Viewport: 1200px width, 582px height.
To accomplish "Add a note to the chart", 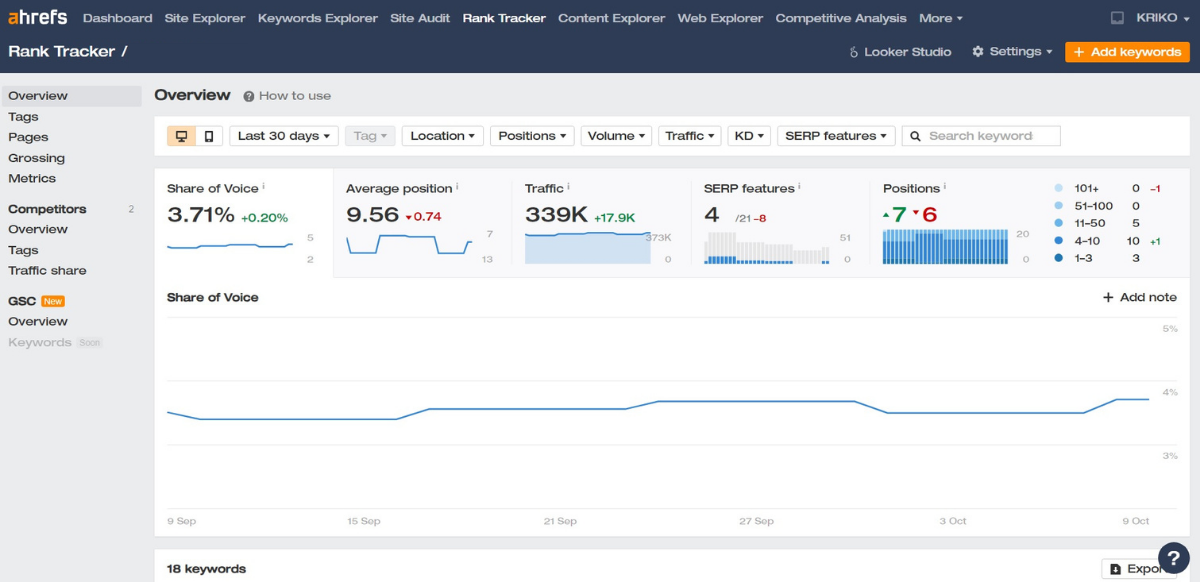I will [x=1139, y=297].
